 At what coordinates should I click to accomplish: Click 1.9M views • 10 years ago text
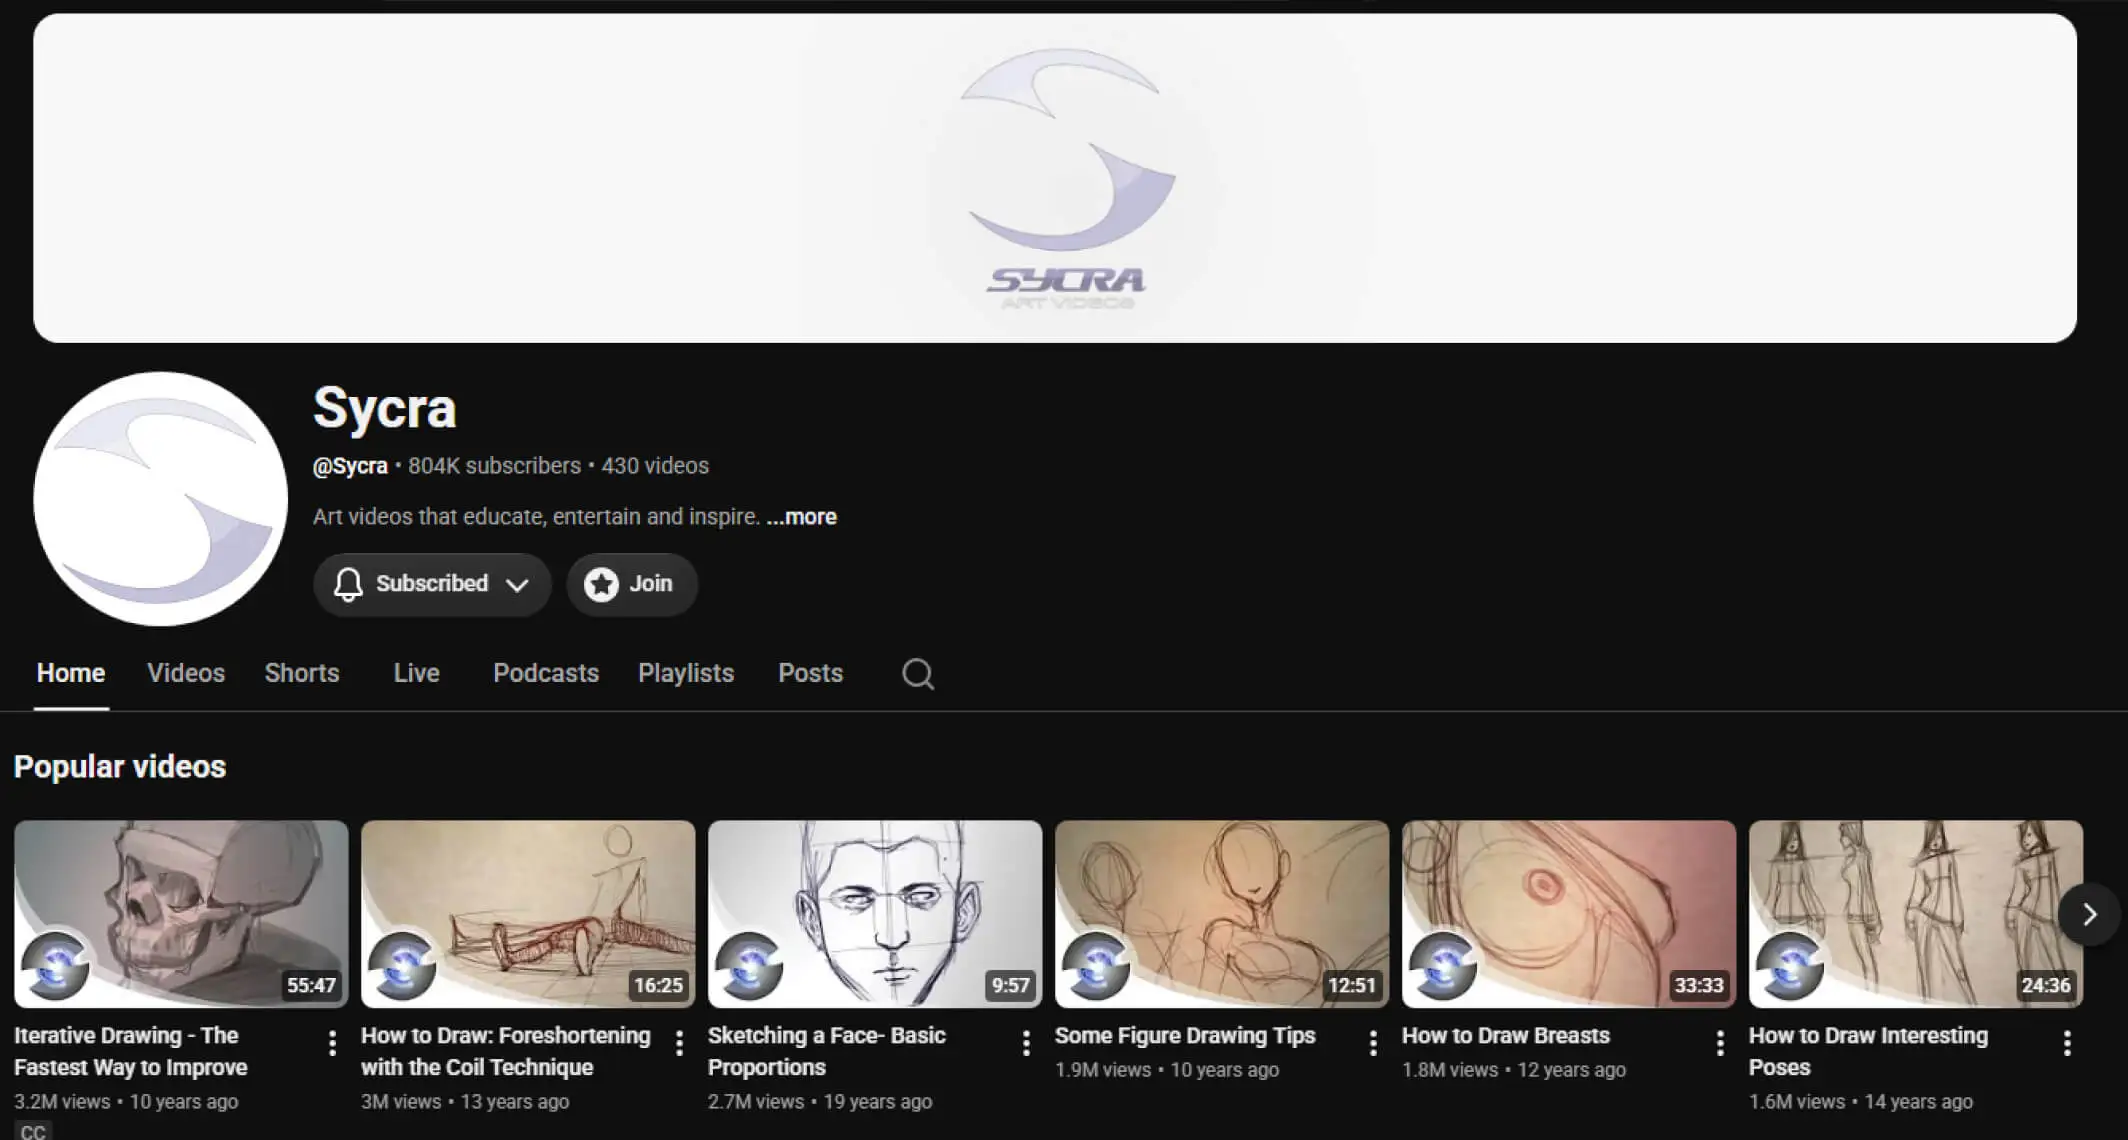coord(1167,1069)
